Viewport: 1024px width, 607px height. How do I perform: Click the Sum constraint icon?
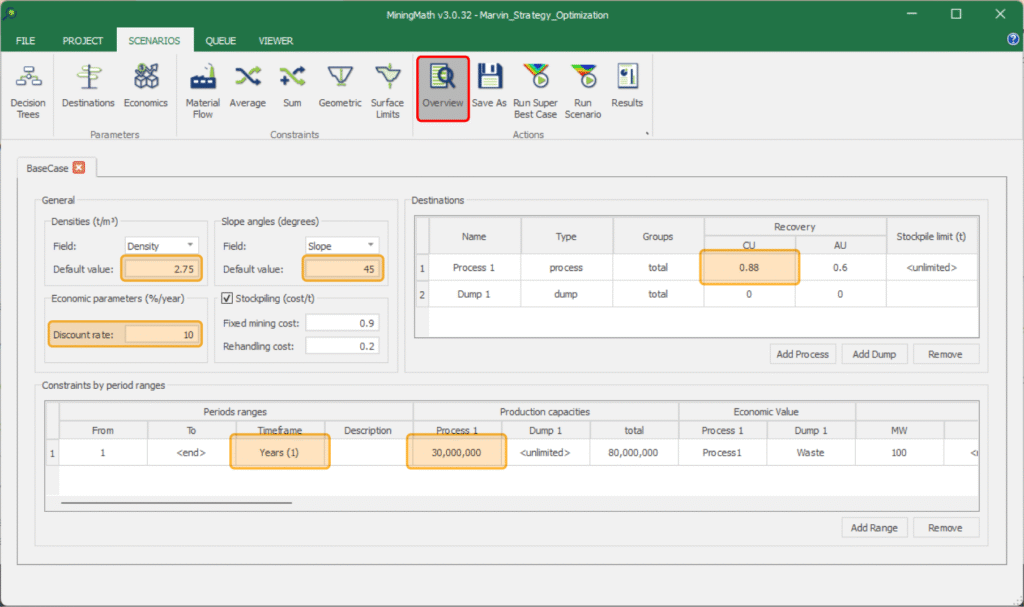(x=292, y=88)
